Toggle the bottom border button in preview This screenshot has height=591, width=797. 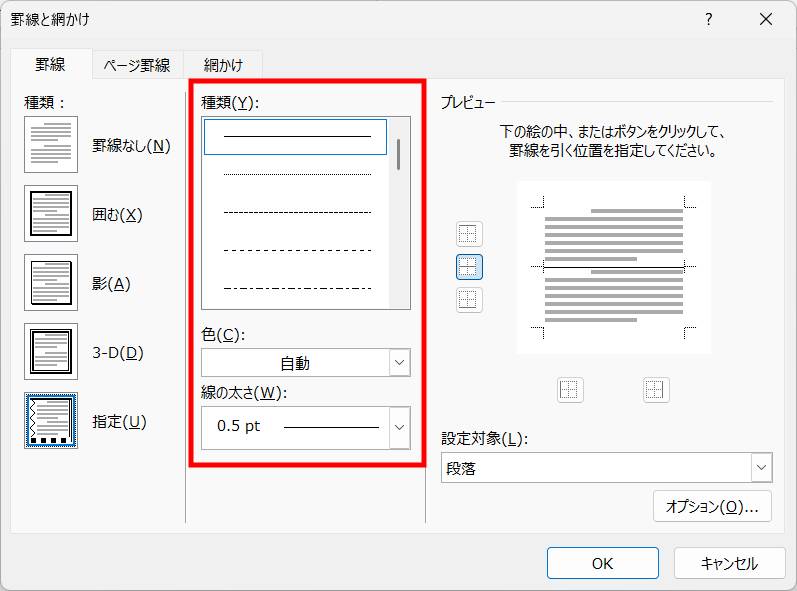(469, 300)
